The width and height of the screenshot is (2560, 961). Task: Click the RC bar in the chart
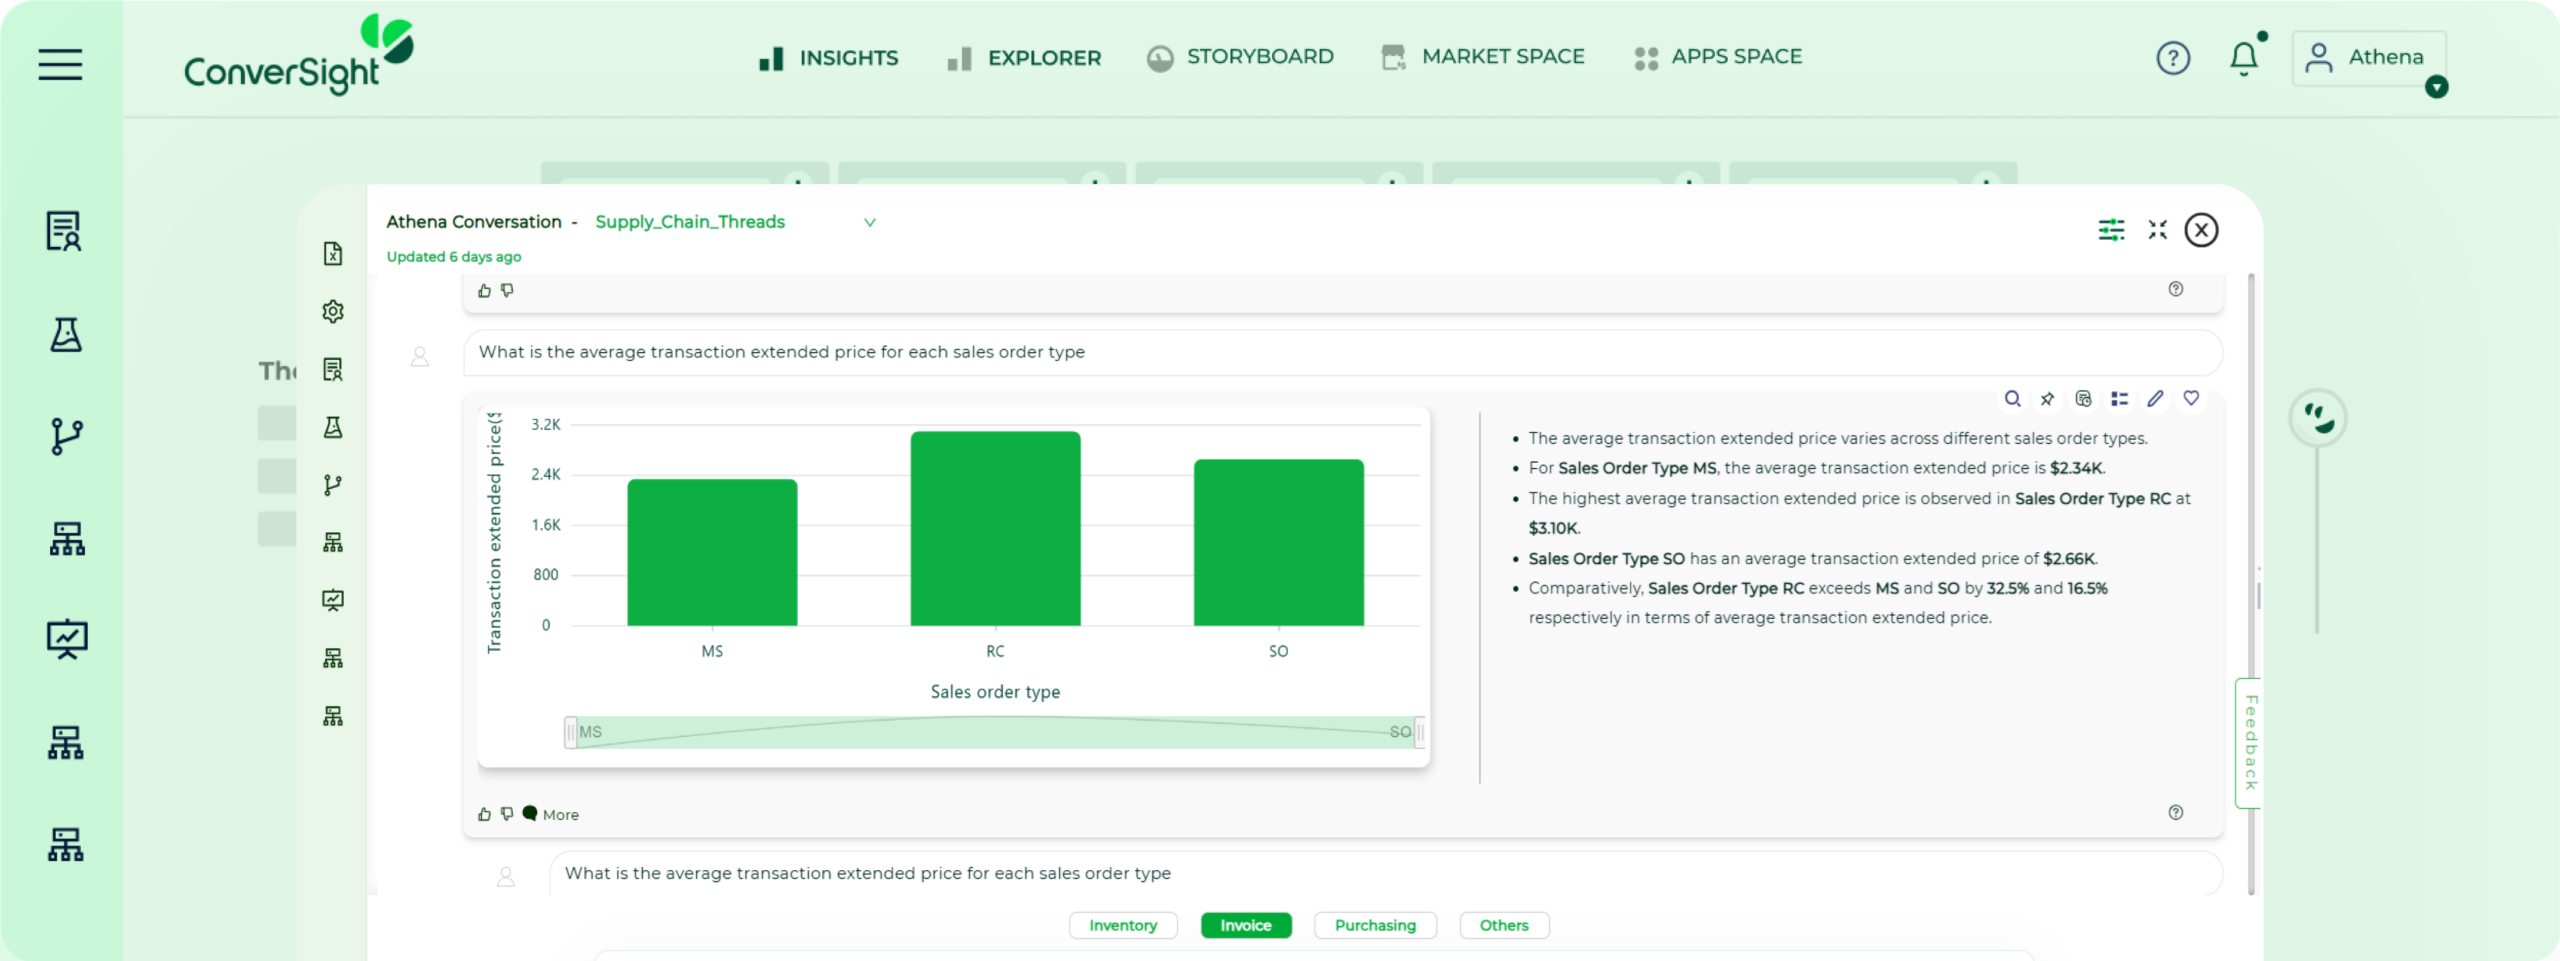tap(995, 528)
